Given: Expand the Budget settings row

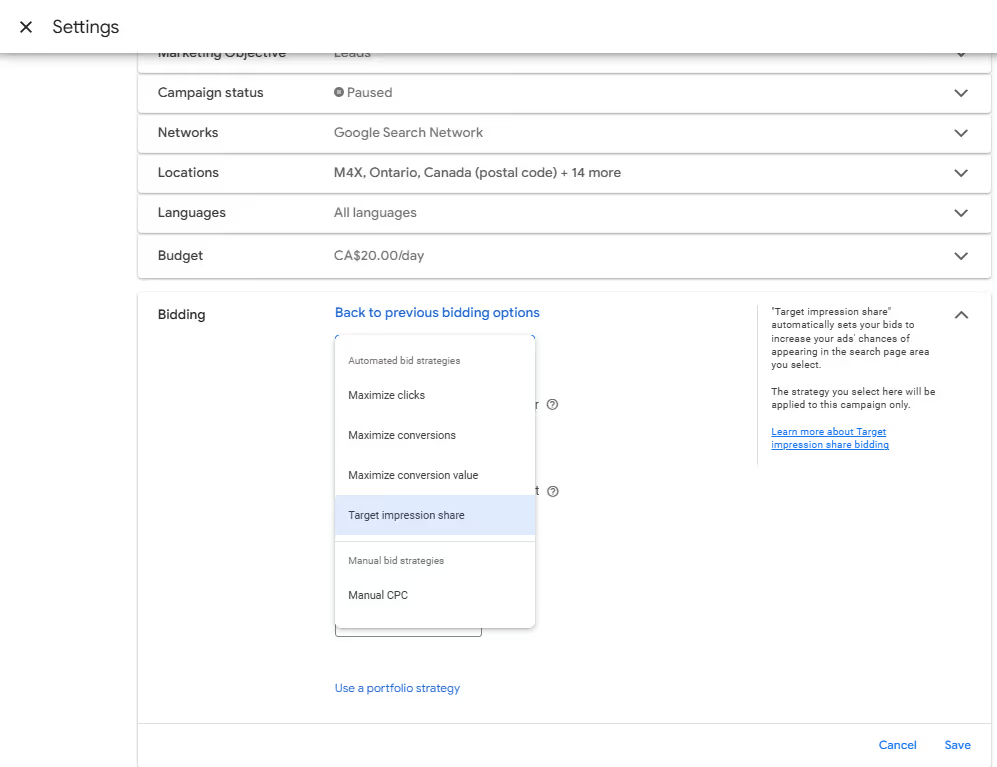Looking at the screenshot, I should [x=960, y=256].
